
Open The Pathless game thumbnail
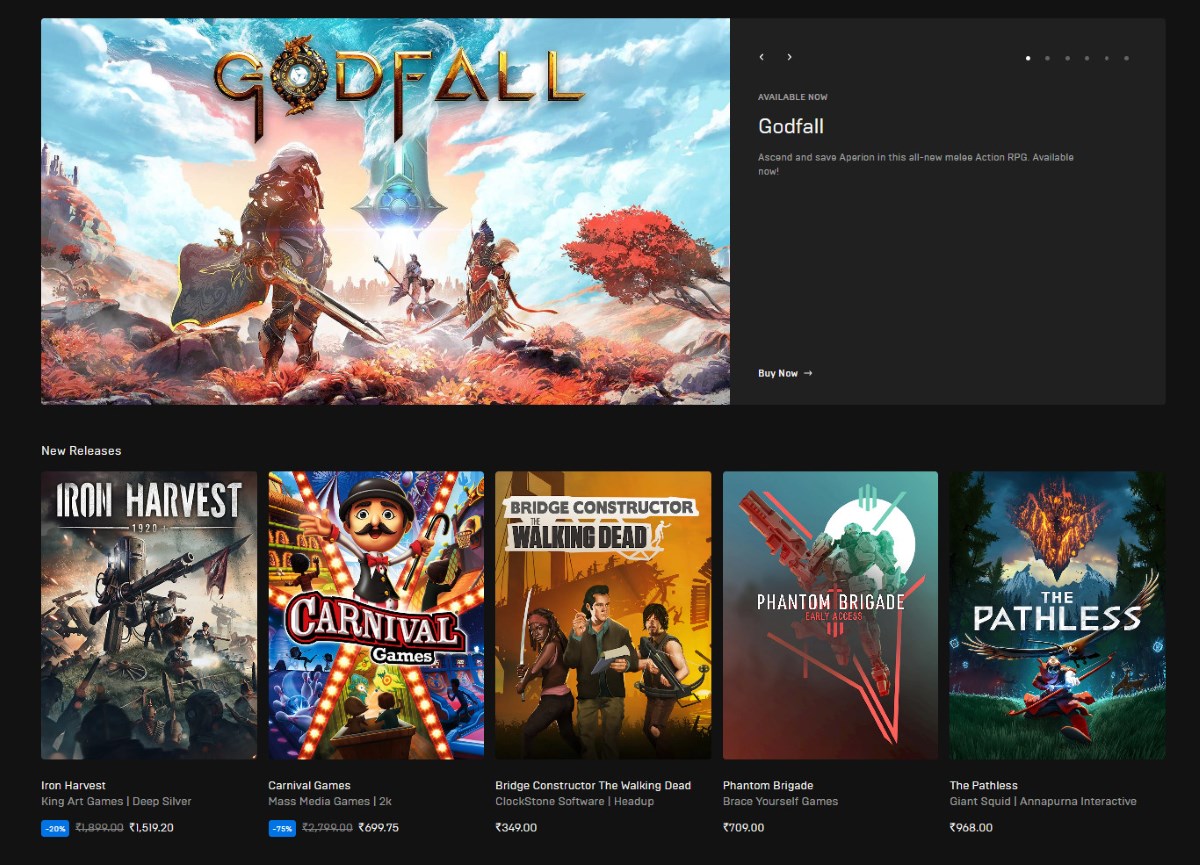1057,614
